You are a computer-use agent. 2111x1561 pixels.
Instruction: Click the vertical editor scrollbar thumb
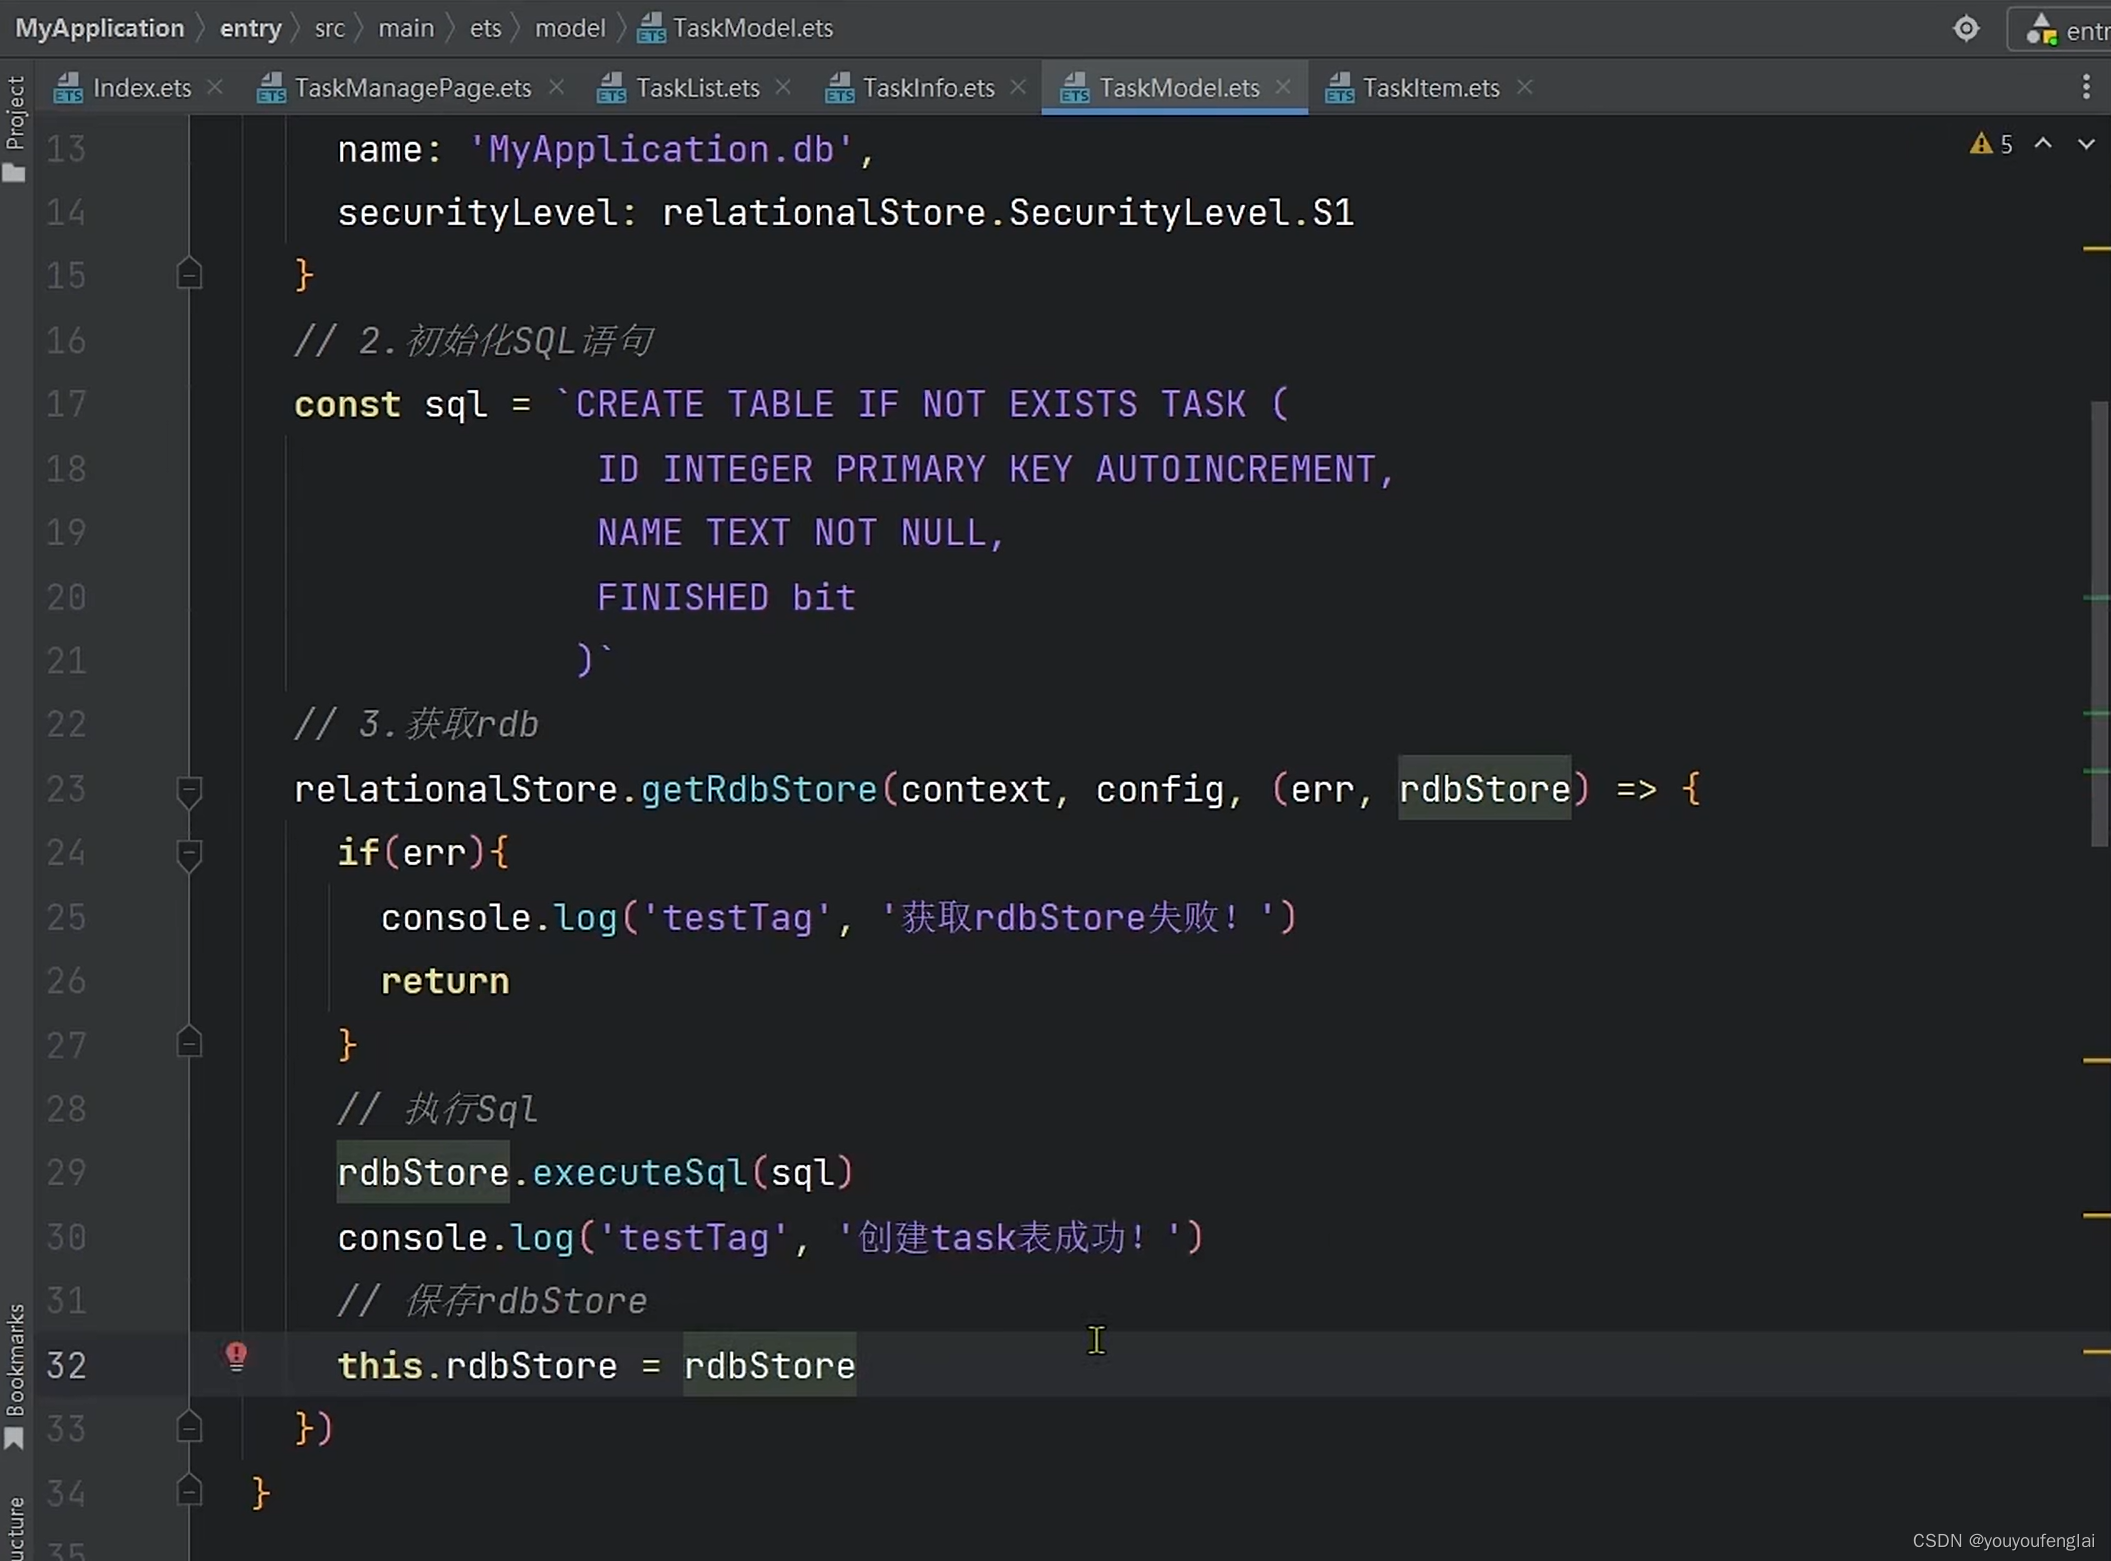tap(2099, 623)
